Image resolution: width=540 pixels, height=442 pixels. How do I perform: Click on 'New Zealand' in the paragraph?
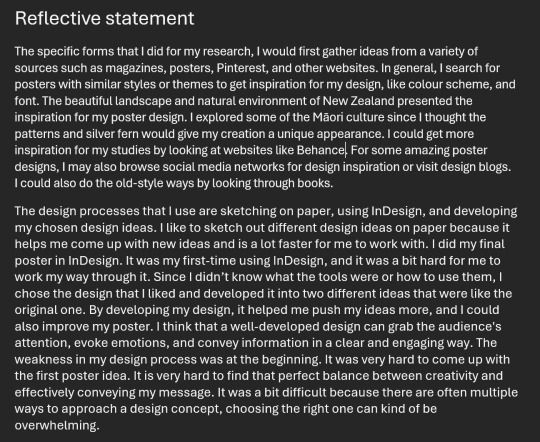[x=358, y=101]
